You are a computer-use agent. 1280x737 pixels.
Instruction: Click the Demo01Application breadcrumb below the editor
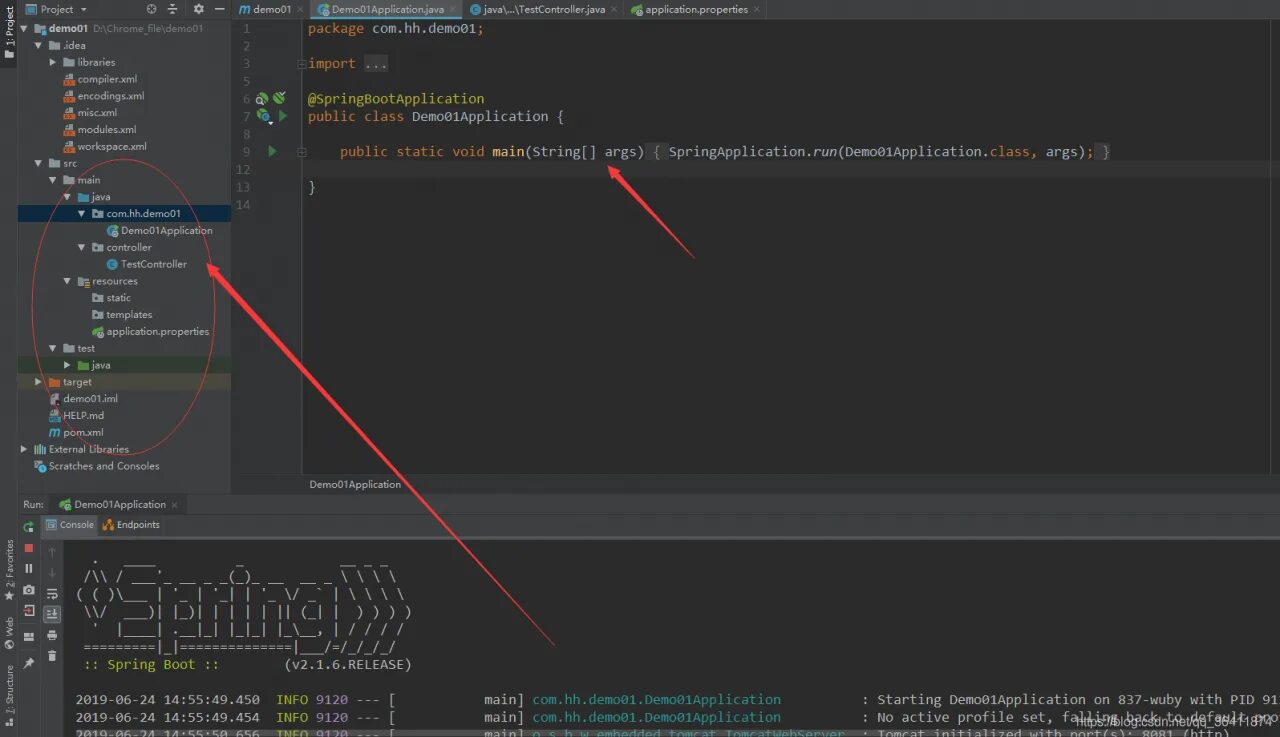coord(355,484)
